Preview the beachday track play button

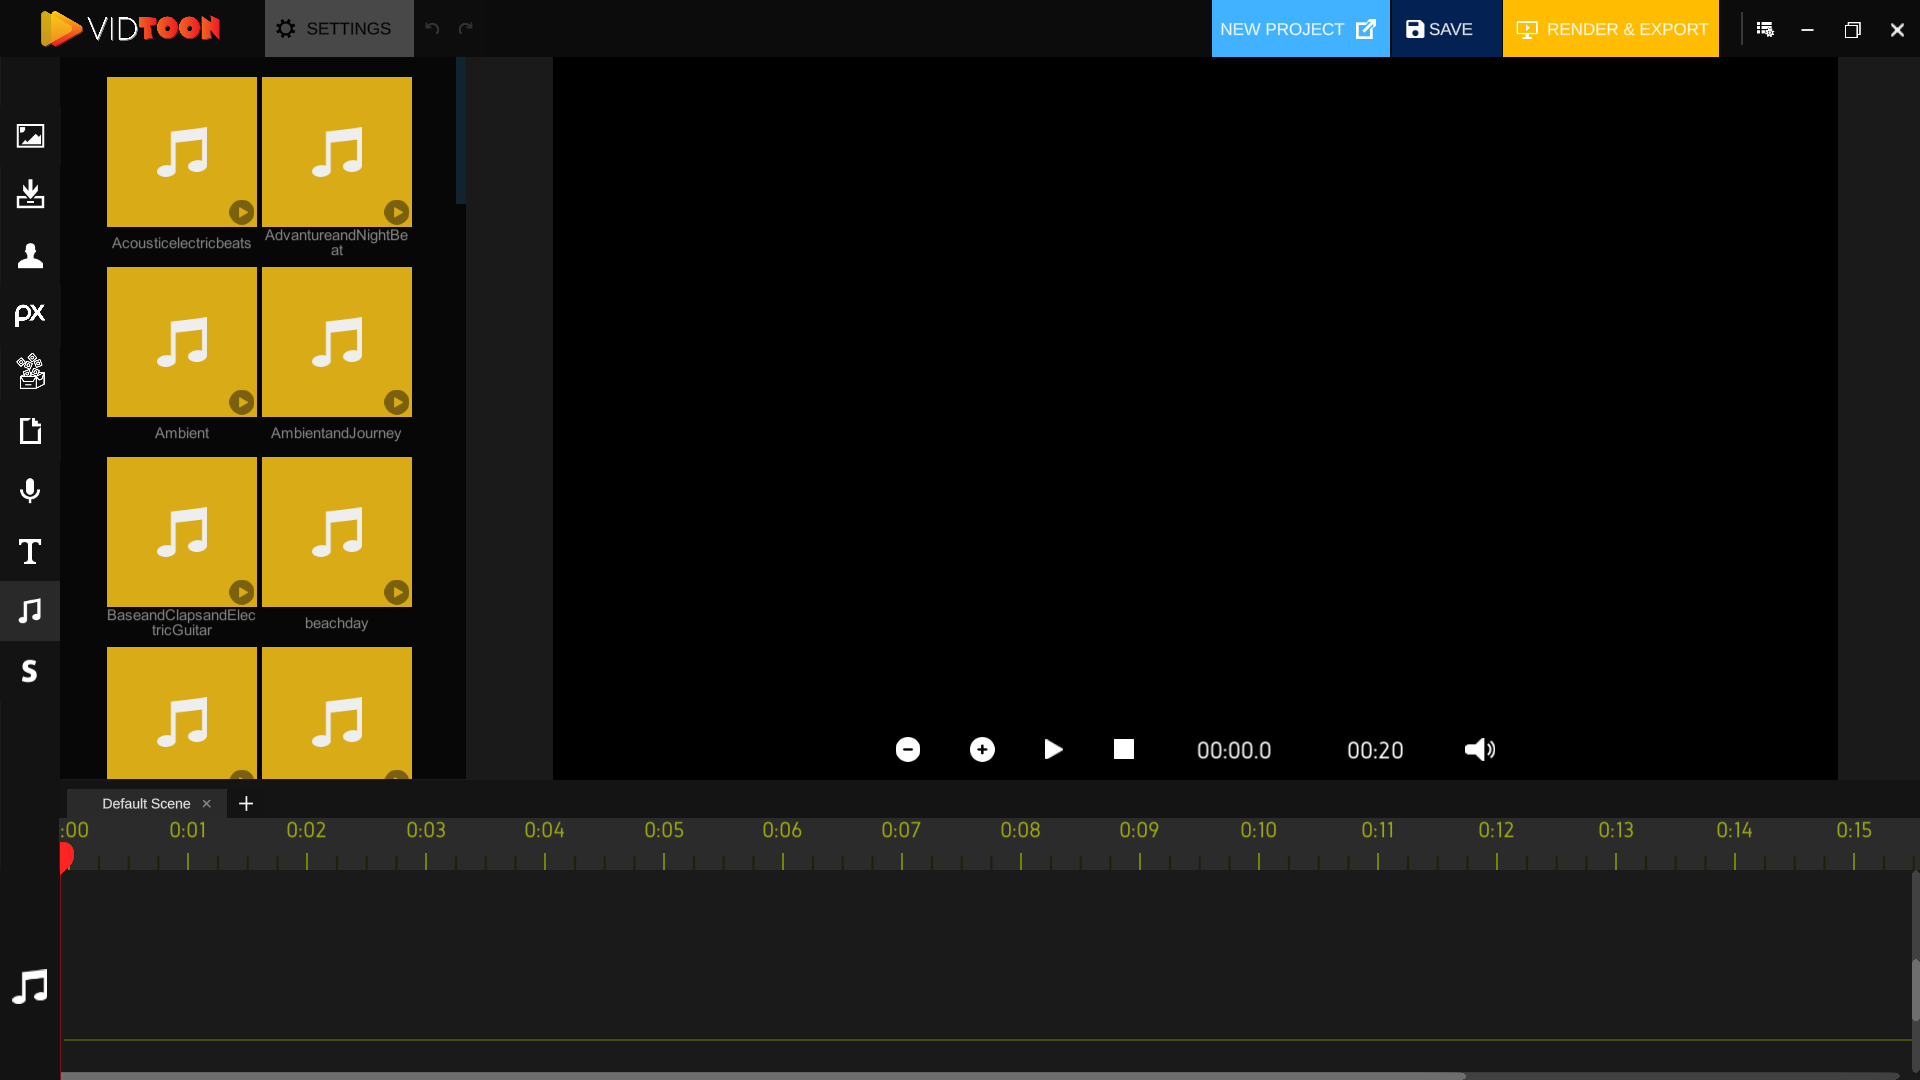(x=396, y=592)
